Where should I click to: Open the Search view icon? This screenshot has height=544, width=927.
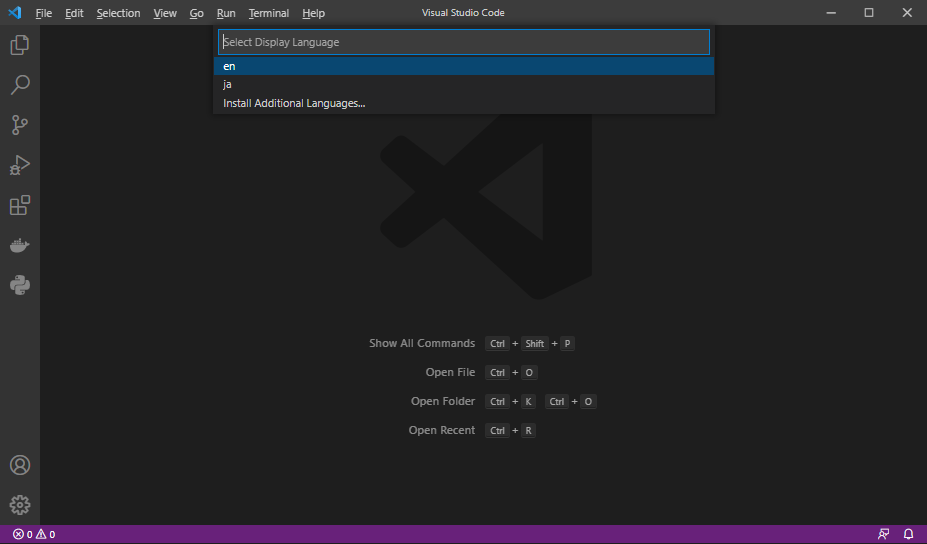click(x=20, y=85)
